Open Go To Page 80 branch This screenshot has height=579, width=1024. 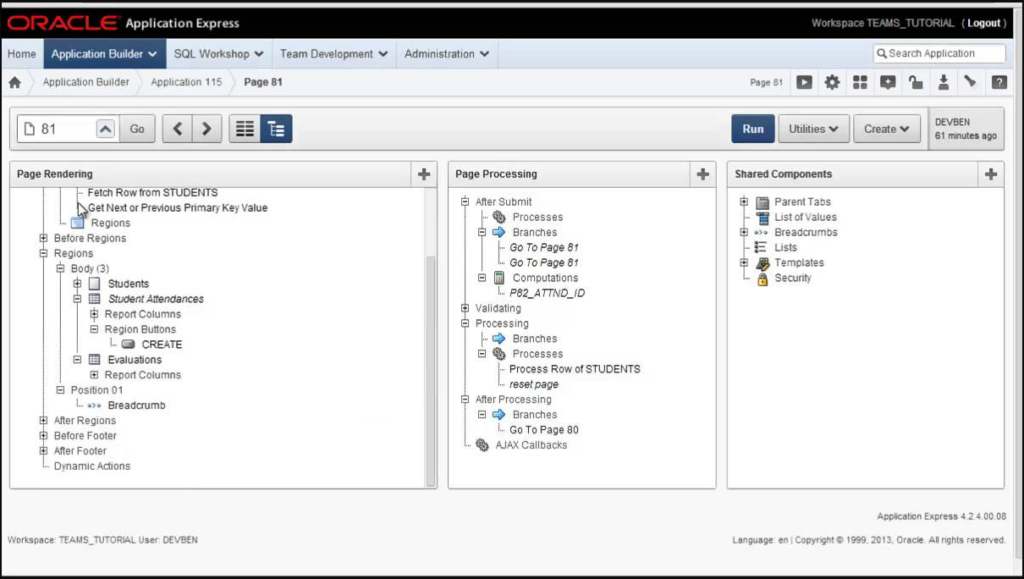click(544, 430)
